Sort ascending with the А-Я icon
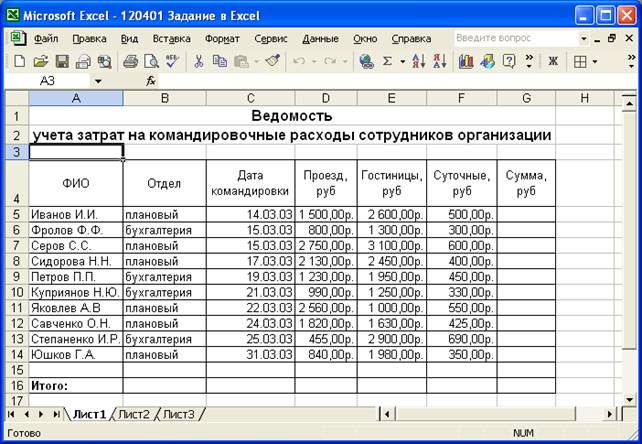Viewport: 642px width, 444px height. pyautogui.click(x=418, y=62)
